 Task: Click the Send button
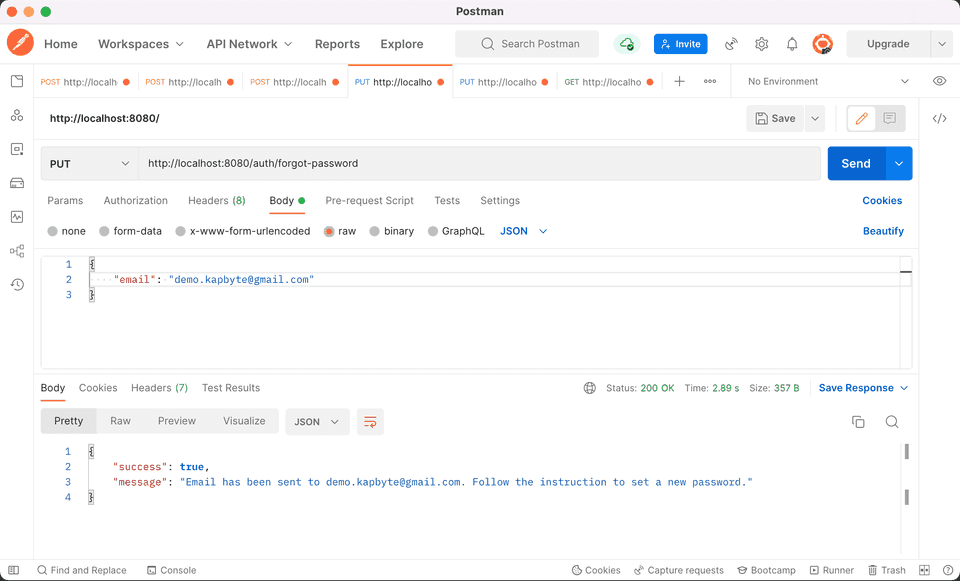click(855, 163)
